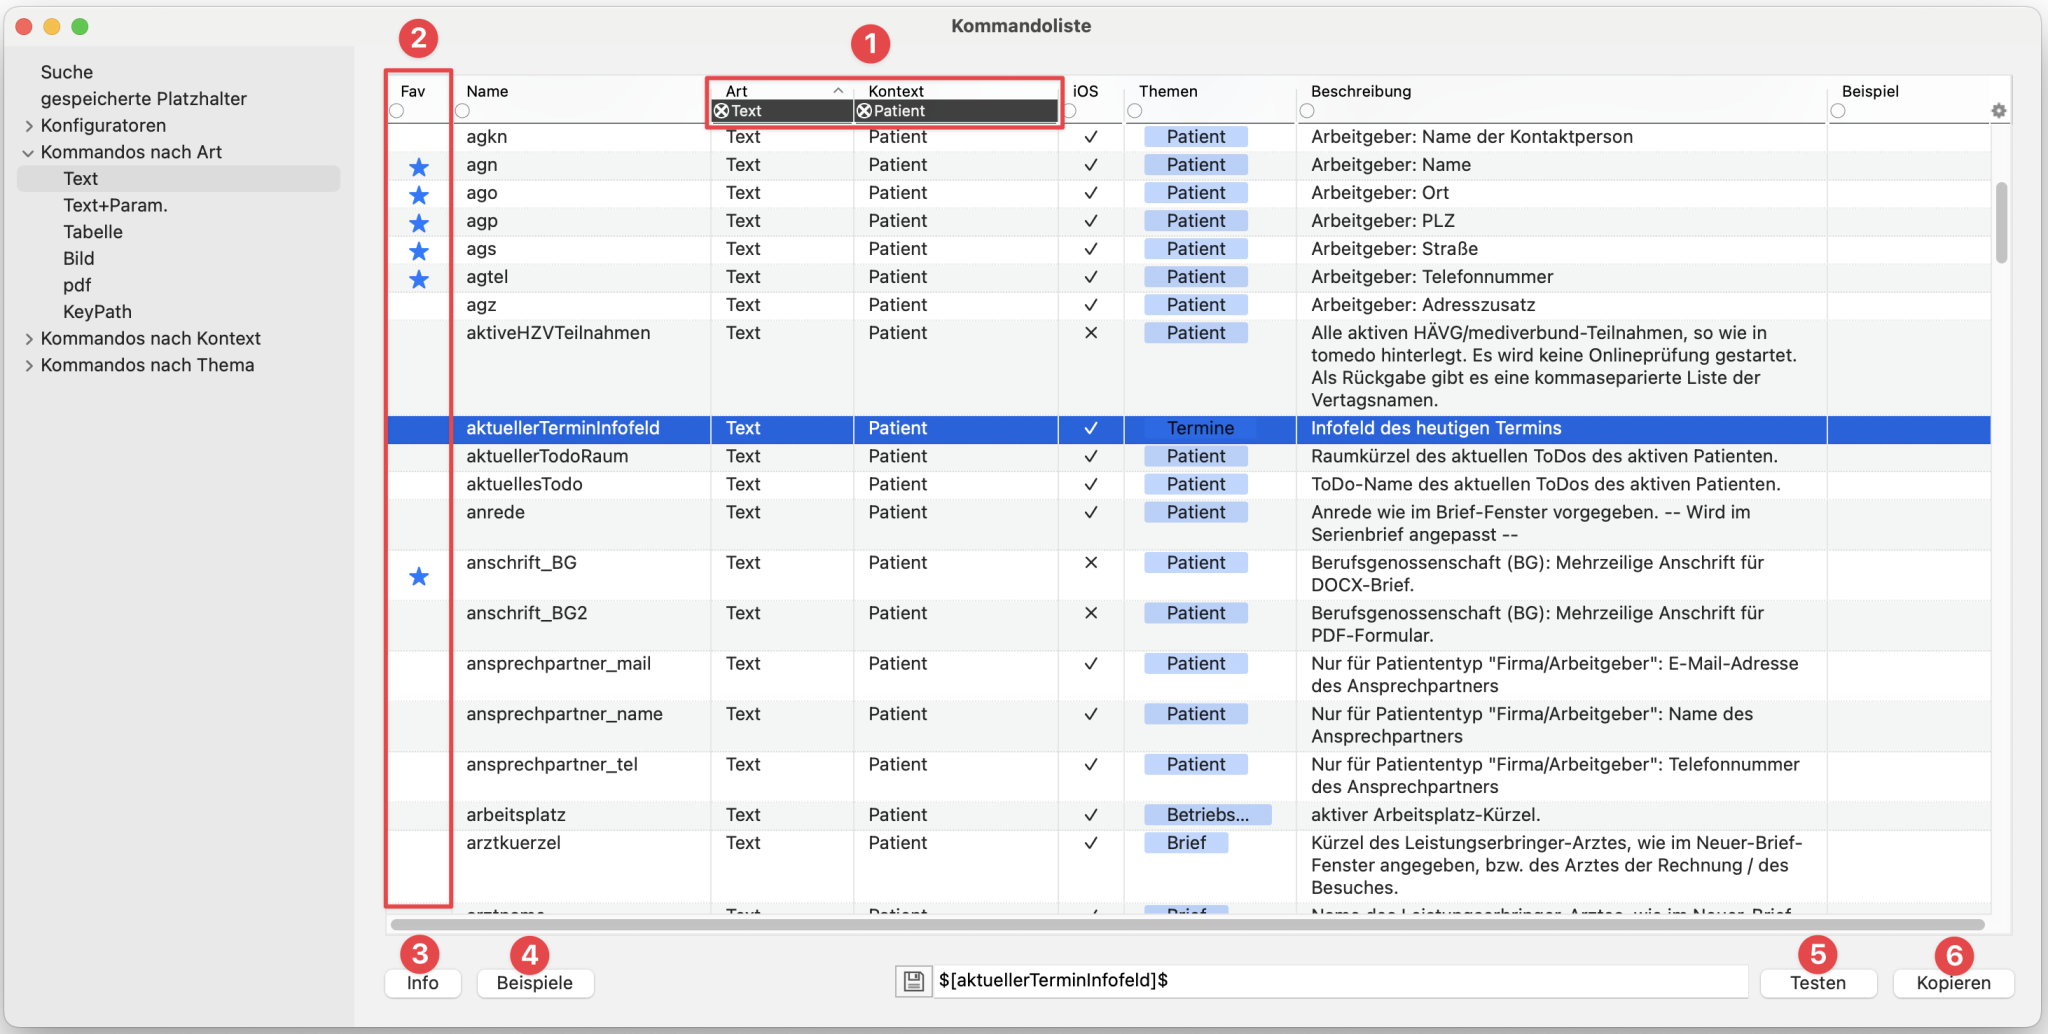
Task: Click the favorite star for agn
Action: coord(419,167)
